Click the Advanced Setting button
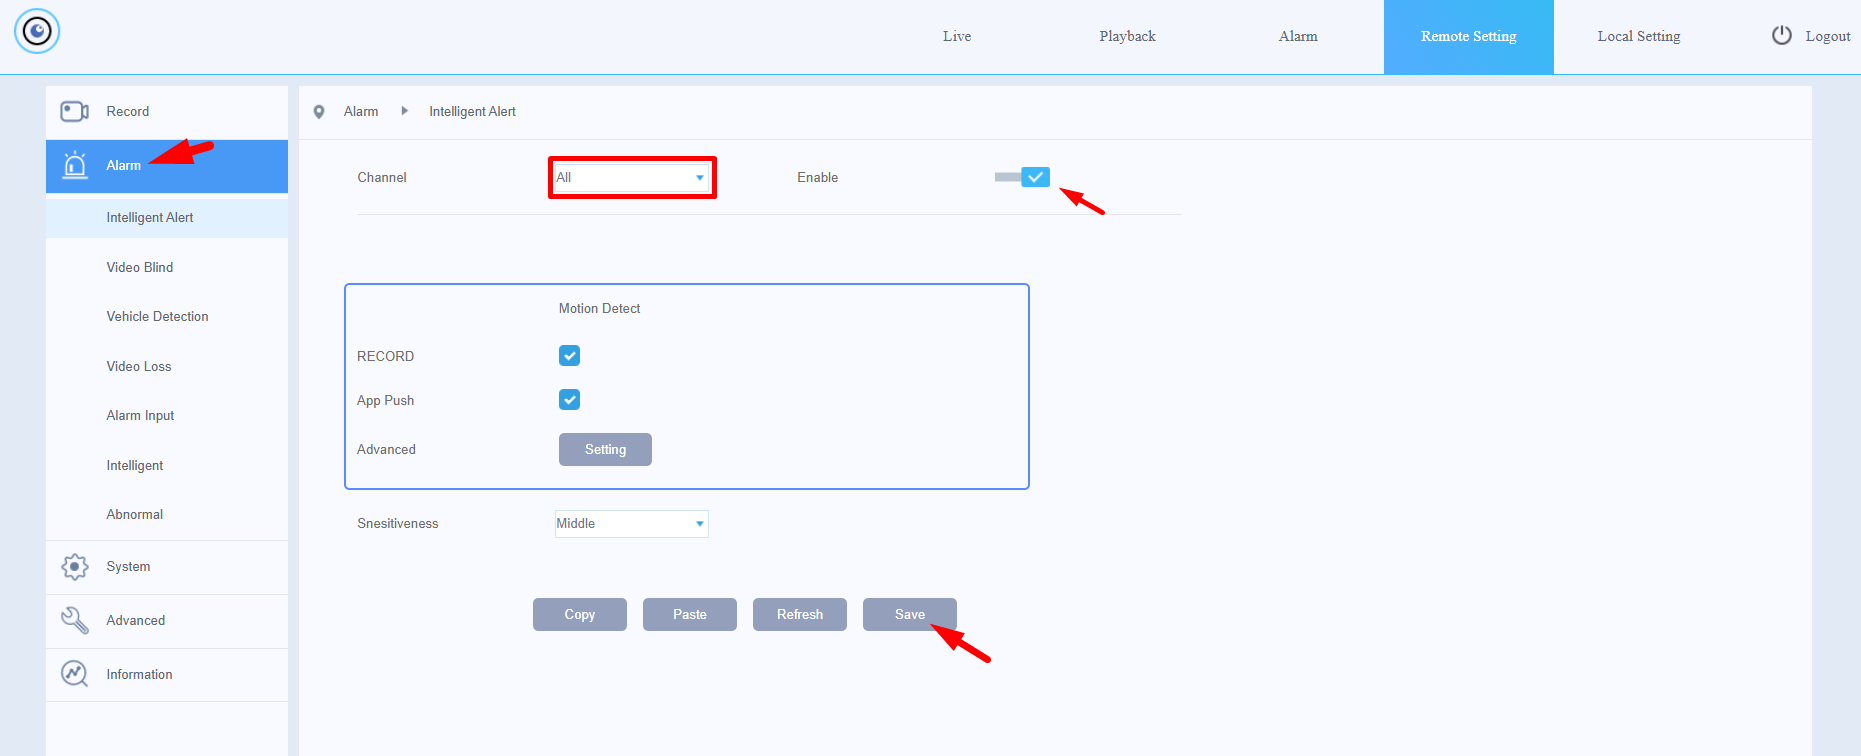This screenshot has height=756, width=1861. (x=605, y=450)
